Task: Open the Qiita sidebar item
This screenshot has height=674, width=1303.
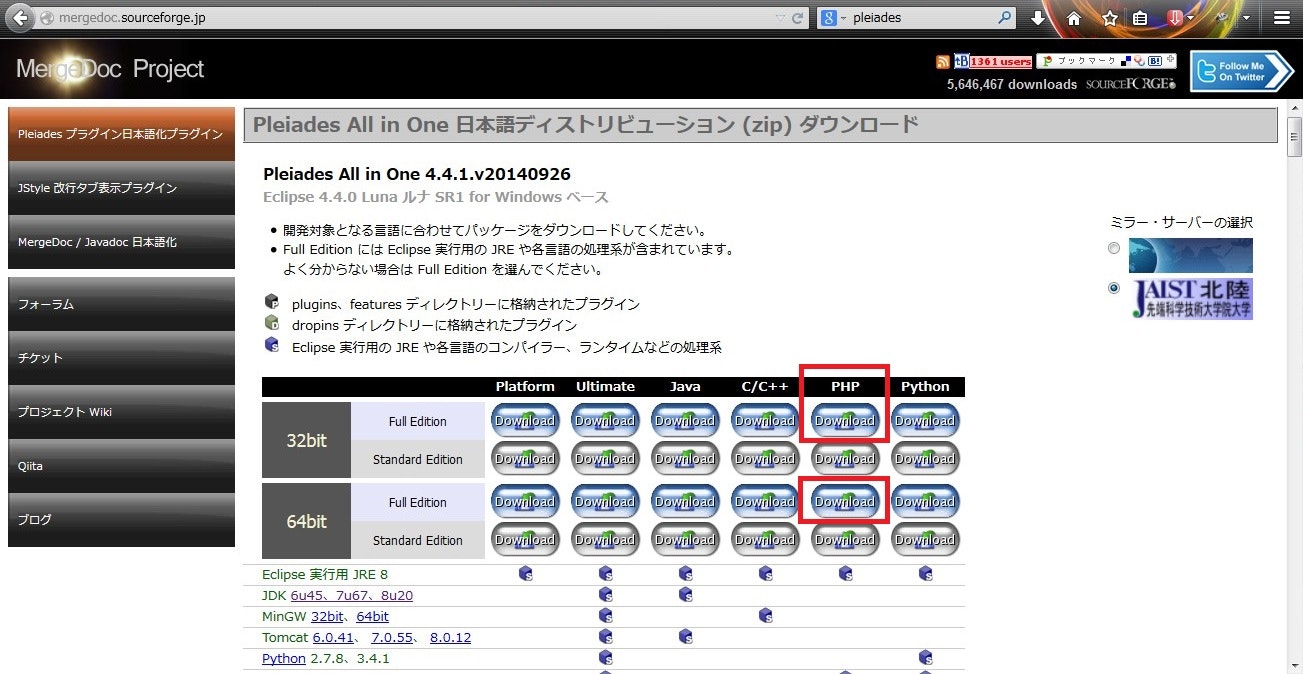Action: coord(121,466)
